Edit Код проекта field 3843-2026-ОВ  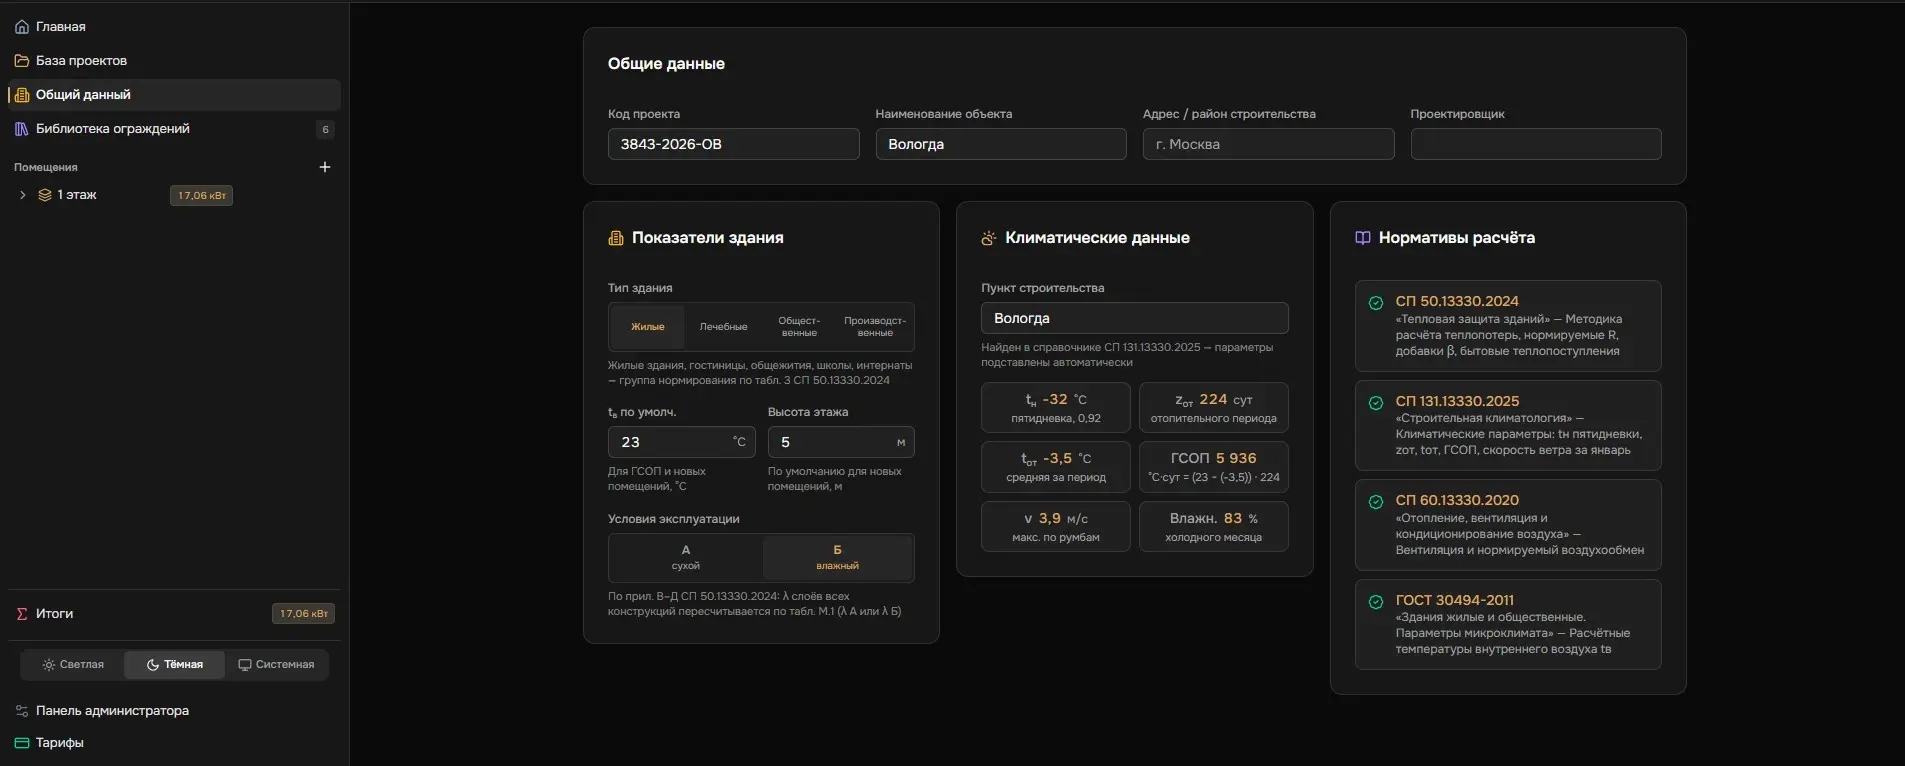[733, 144]
